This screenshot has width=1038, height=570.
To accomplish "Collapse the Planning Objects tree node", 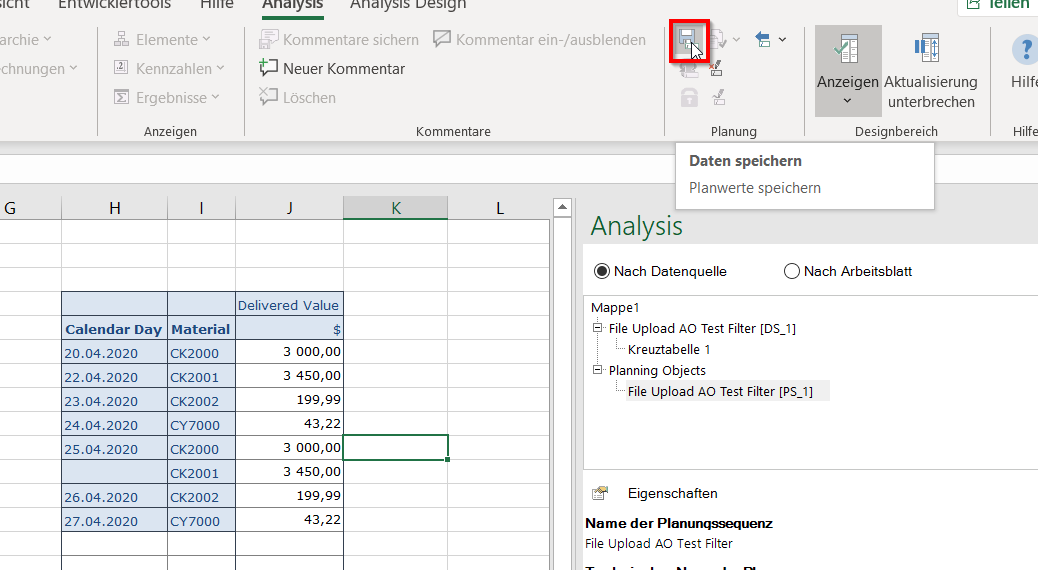I will tap(598, 370).
